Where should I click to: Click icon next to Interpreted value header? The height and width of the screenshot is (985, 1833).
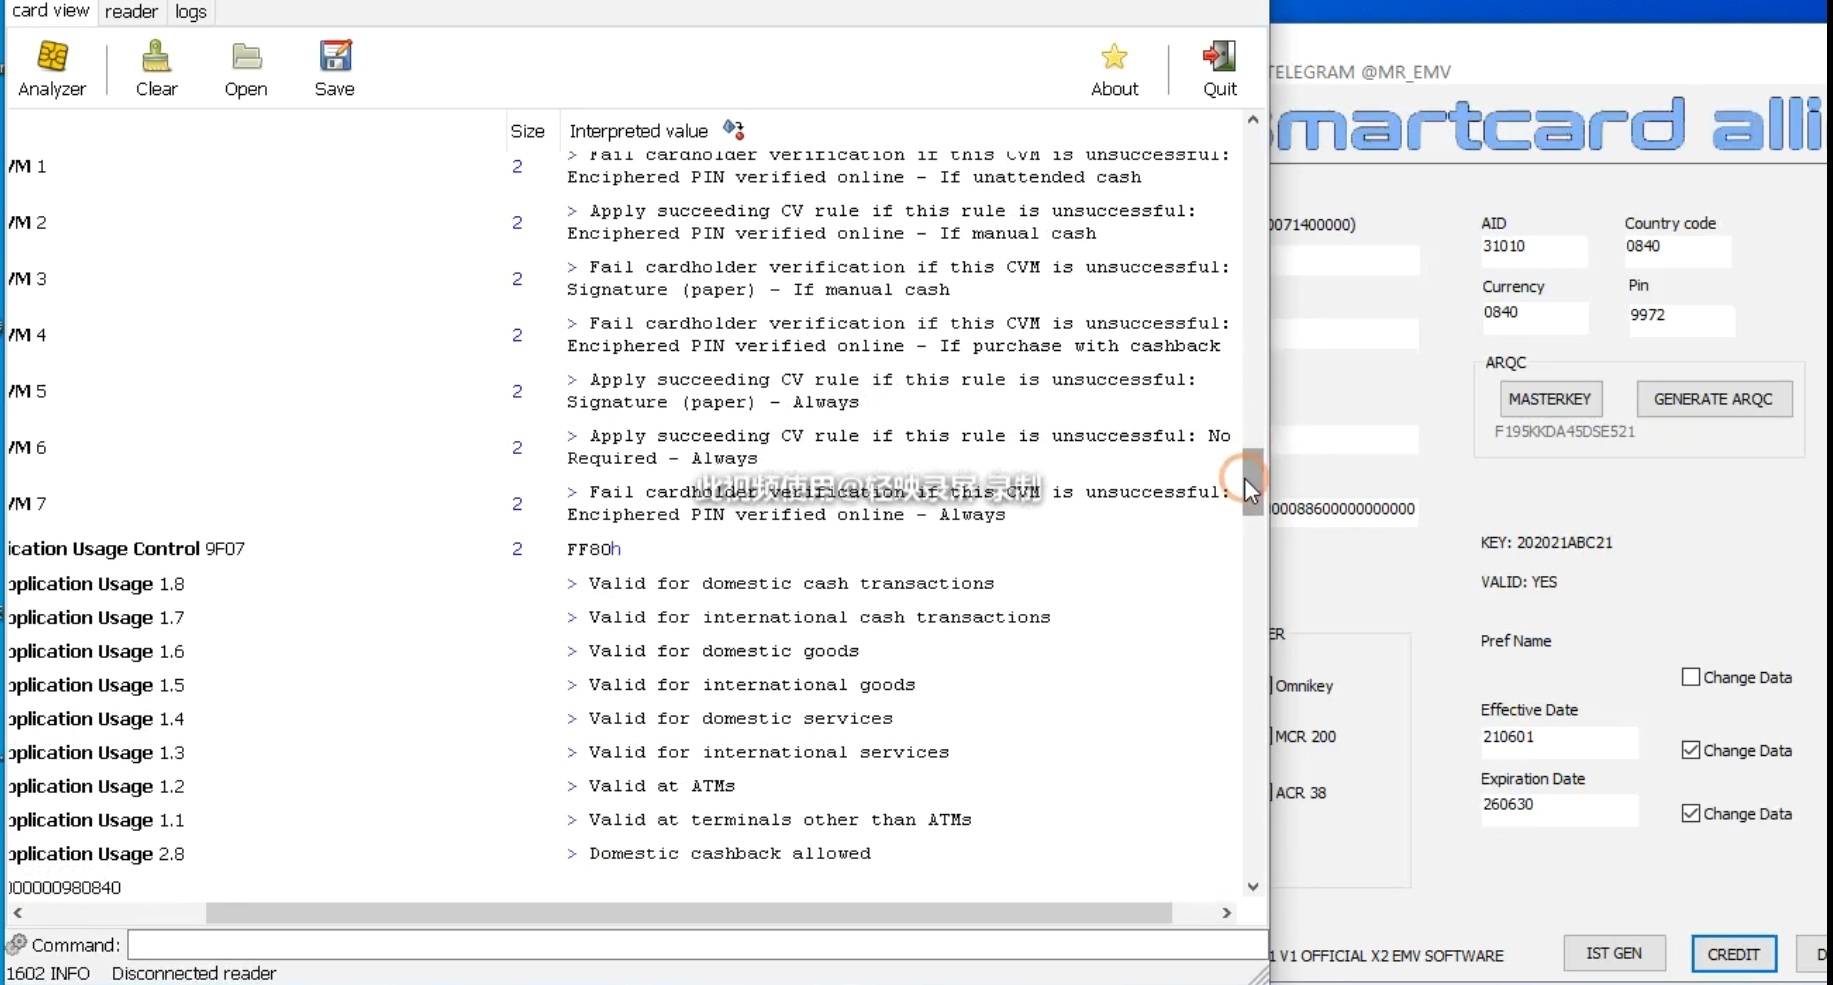pos(733,130)
